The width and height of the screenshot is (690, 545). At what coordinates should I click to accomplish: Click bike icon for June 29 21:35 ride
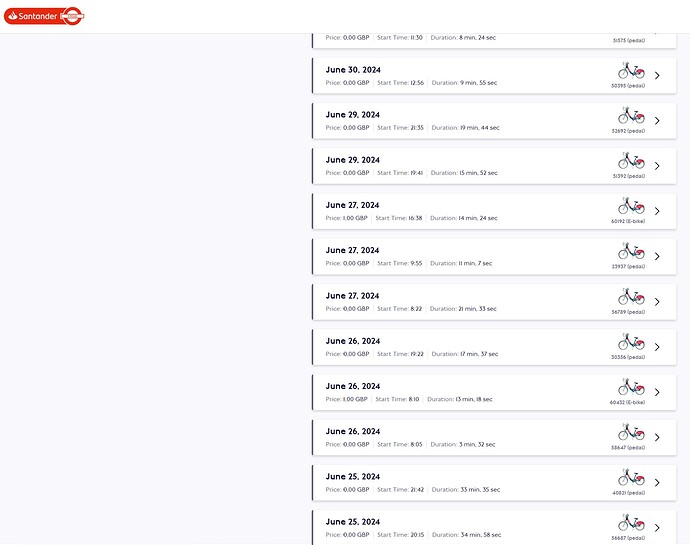[631, 116]
